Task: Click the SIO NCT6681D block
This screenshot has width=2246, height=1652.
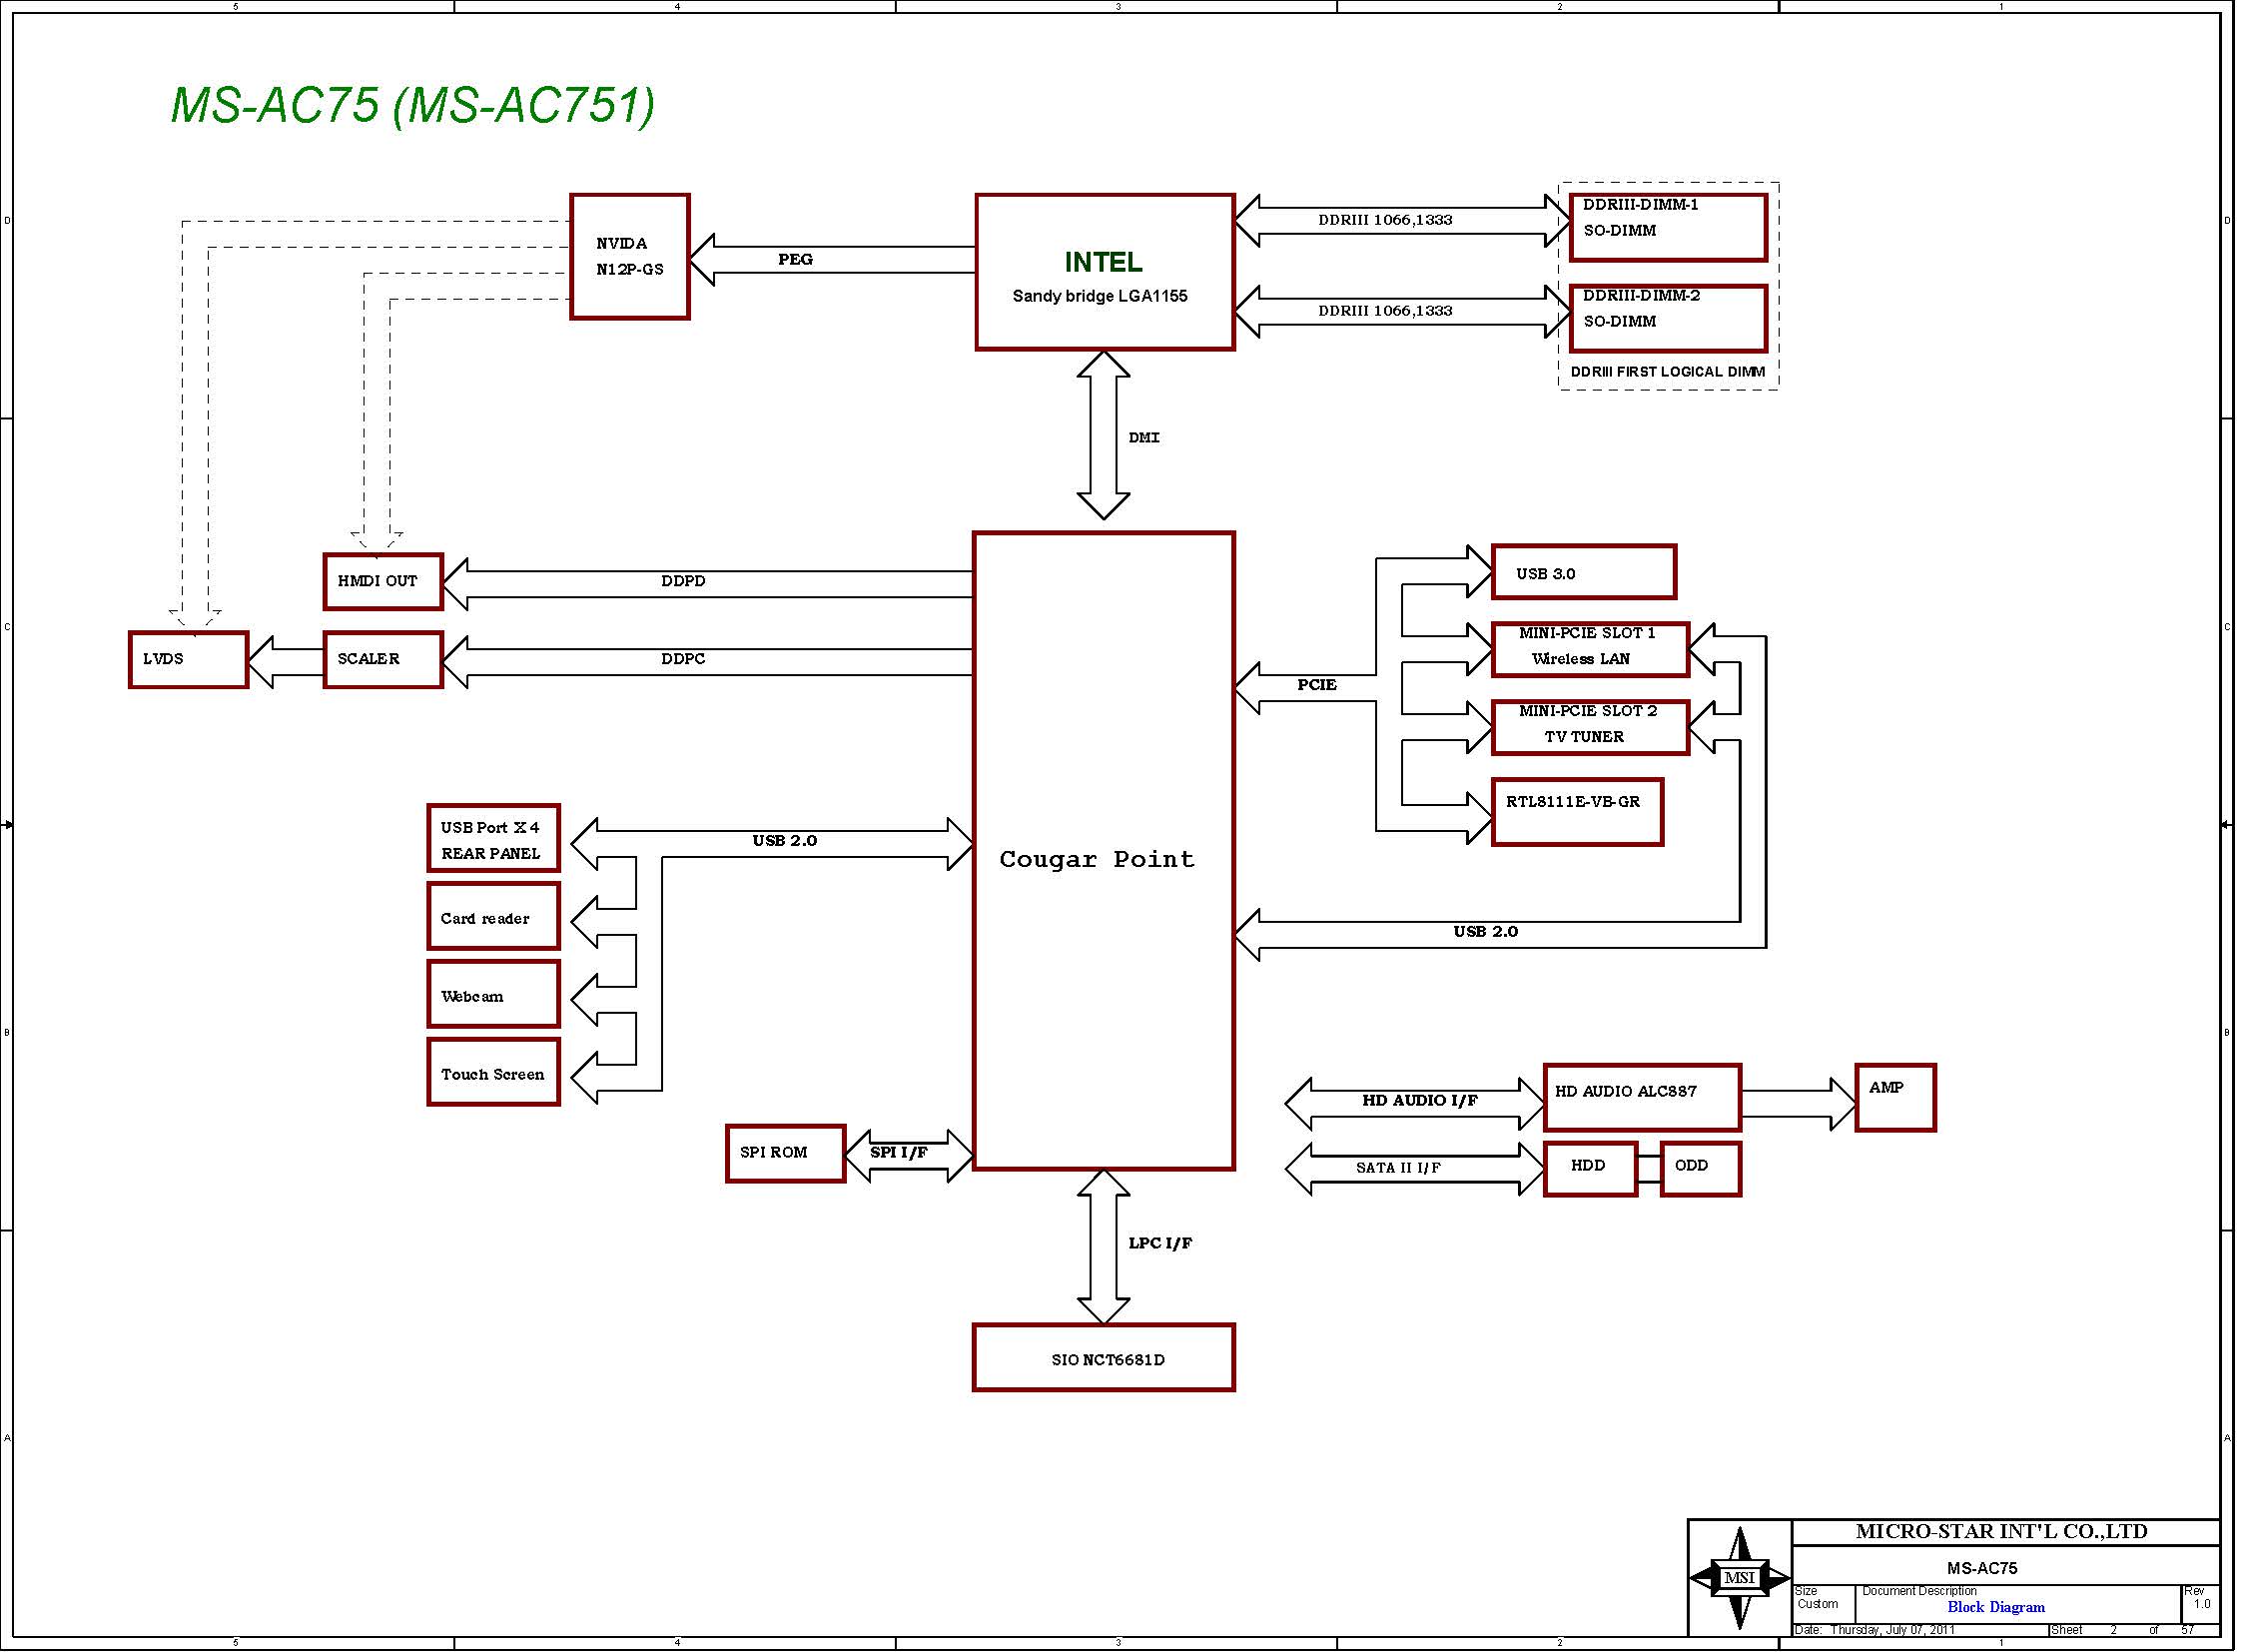Action: point(1103,1357)
